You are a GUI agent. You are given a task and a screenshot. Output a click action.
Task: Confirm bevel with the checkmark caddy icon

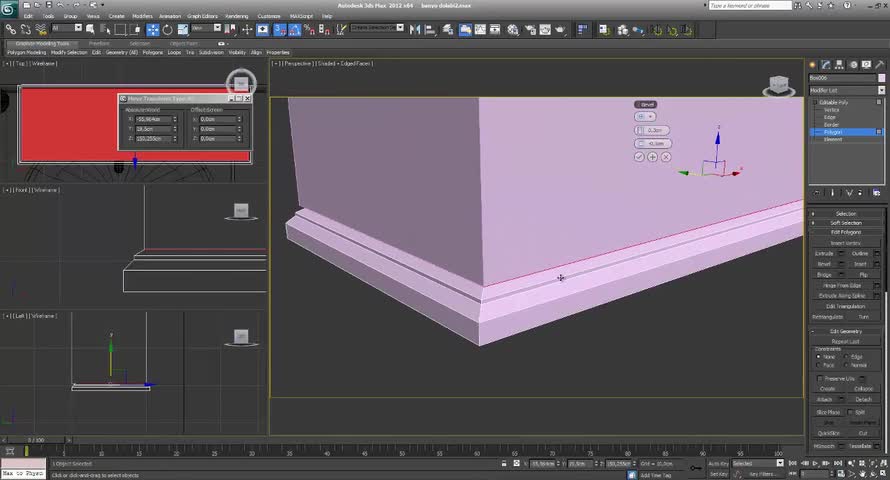[639, 157]
